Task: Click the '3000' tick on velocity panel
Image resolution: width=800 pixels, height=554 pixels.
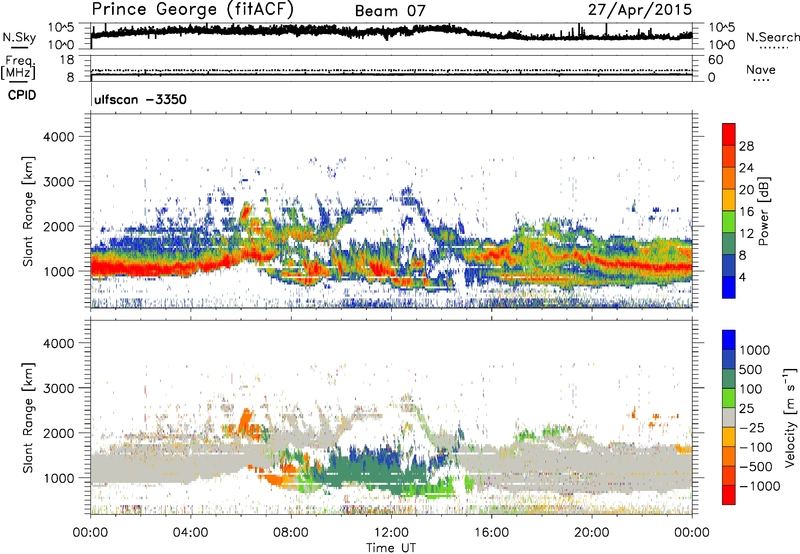Action: [x=59, y=388]
